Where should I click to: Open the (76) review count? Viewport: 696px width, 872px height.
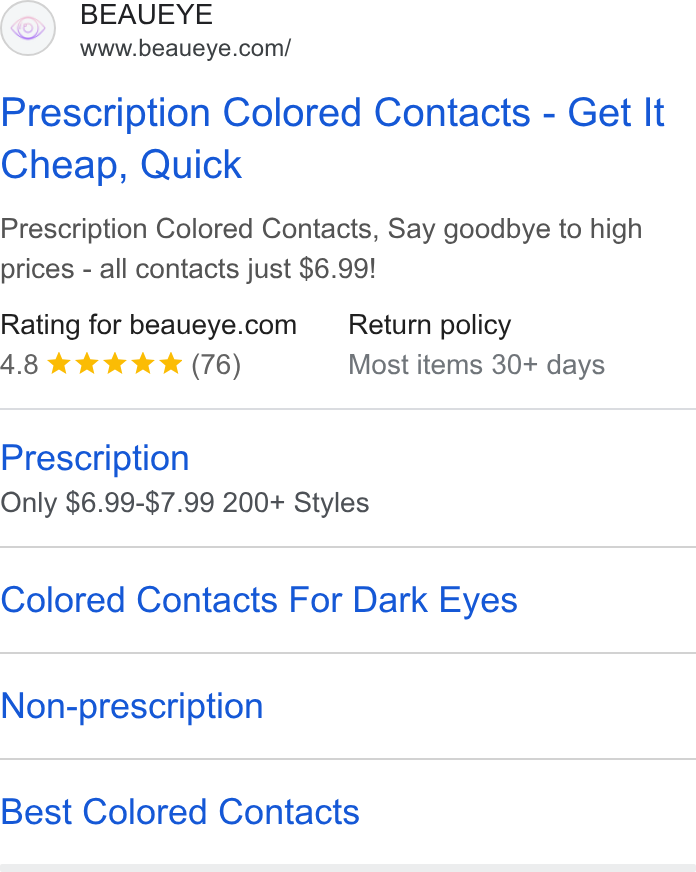(216, 365)
